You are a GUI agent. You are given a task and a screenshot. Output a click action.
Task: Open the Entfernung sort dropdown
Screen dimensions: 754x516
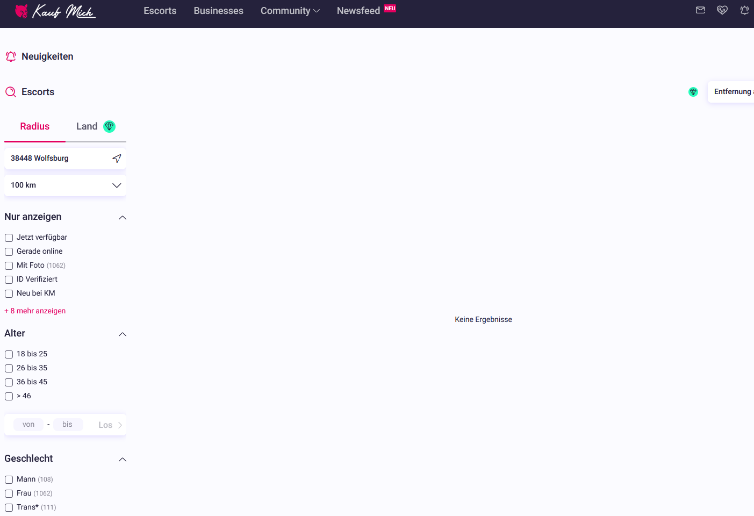click(731, 92)
